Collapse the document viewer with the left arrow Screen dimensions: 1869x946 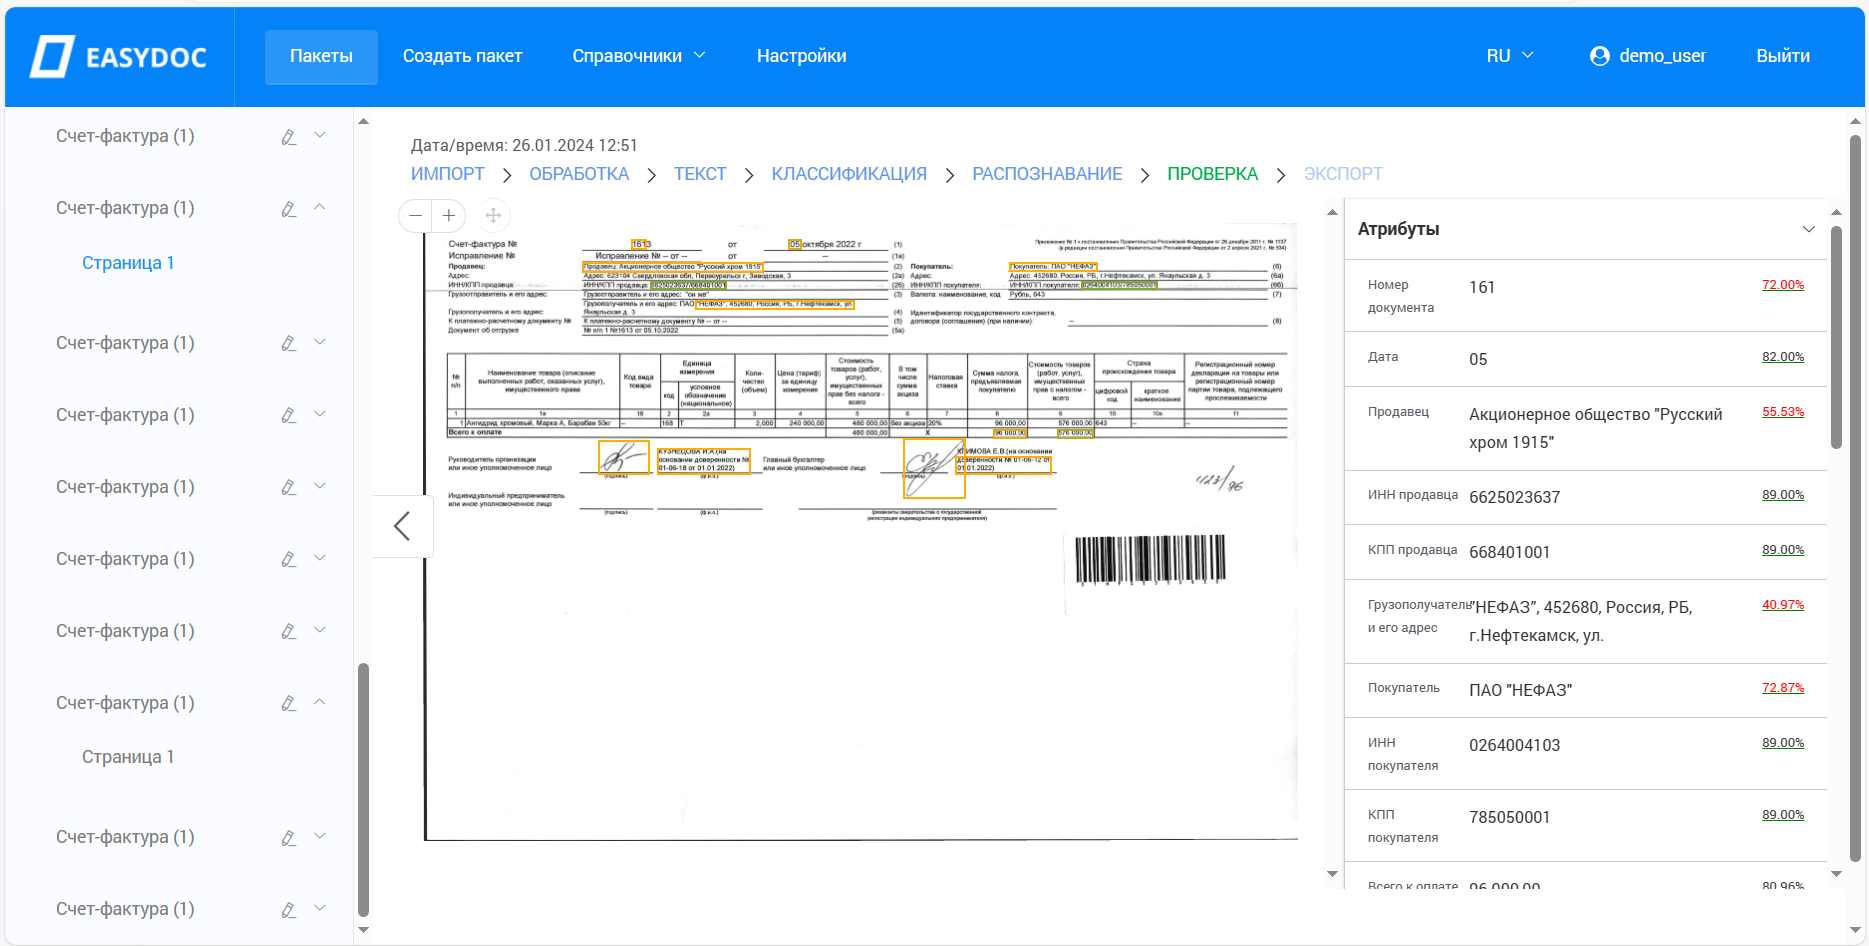[x=401, y=525]
